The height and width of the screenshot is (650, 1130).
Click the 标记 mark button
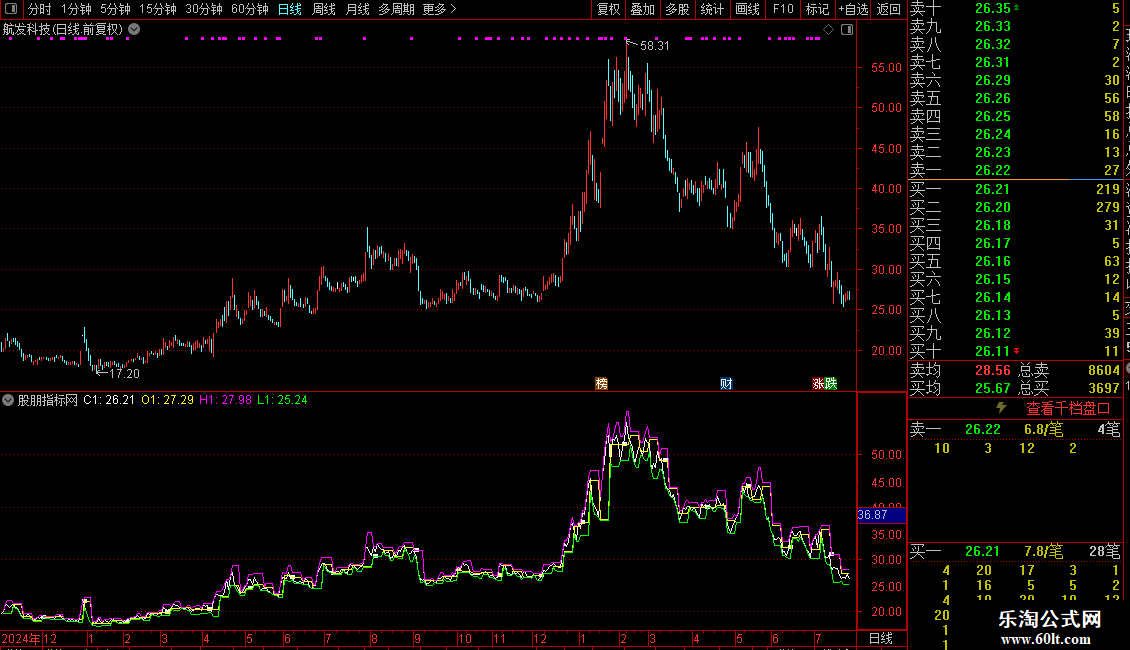(x=817, y=9)
